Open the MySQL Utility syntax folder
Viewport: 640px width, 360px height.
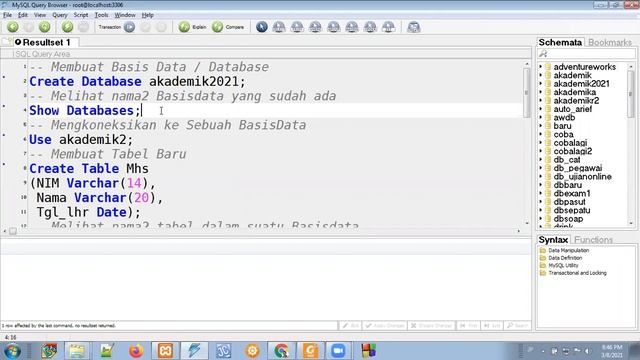(563, 265)
